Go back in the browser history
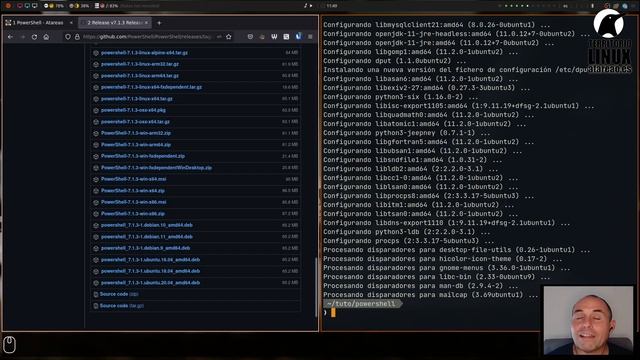Image resolution: width=640 pixels, height=360 pixels. tap(10, 37)
